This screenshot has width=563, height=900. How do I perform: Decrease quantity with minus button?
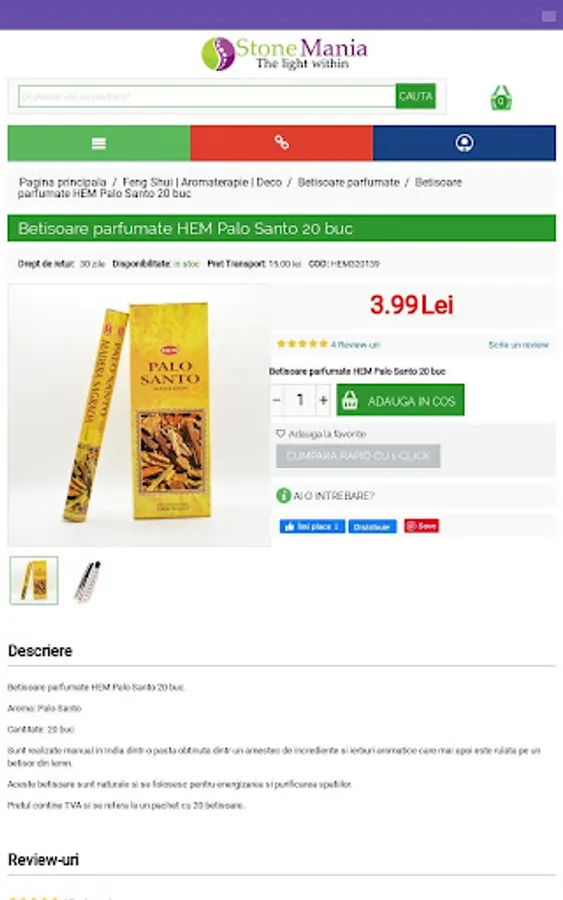click(277, 400)
